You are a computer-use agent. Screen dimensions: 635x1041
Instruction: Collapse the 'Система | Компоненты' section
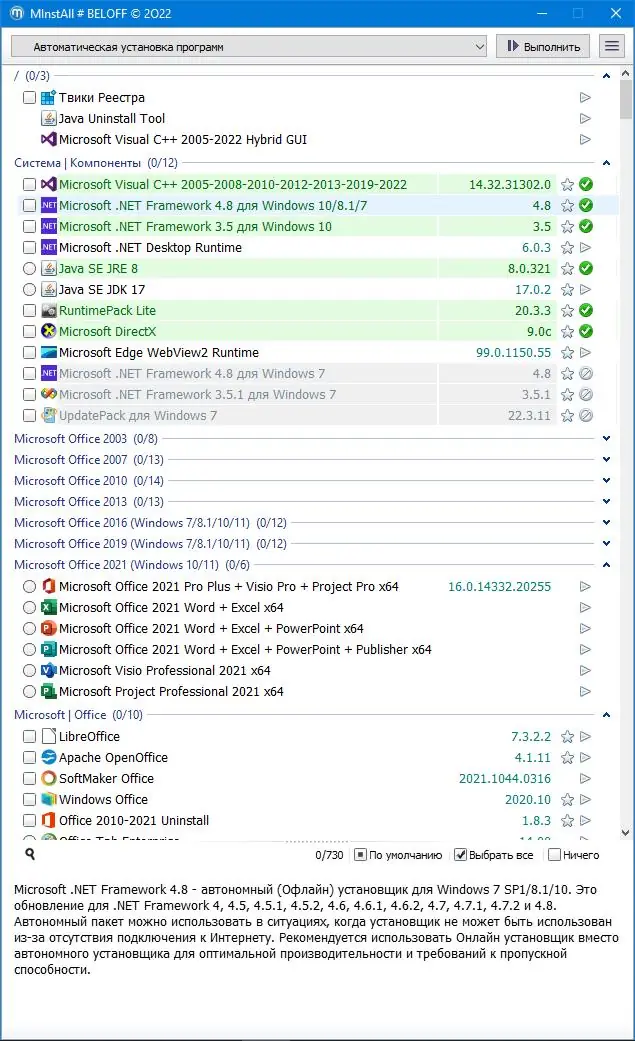tap(606, 163)
